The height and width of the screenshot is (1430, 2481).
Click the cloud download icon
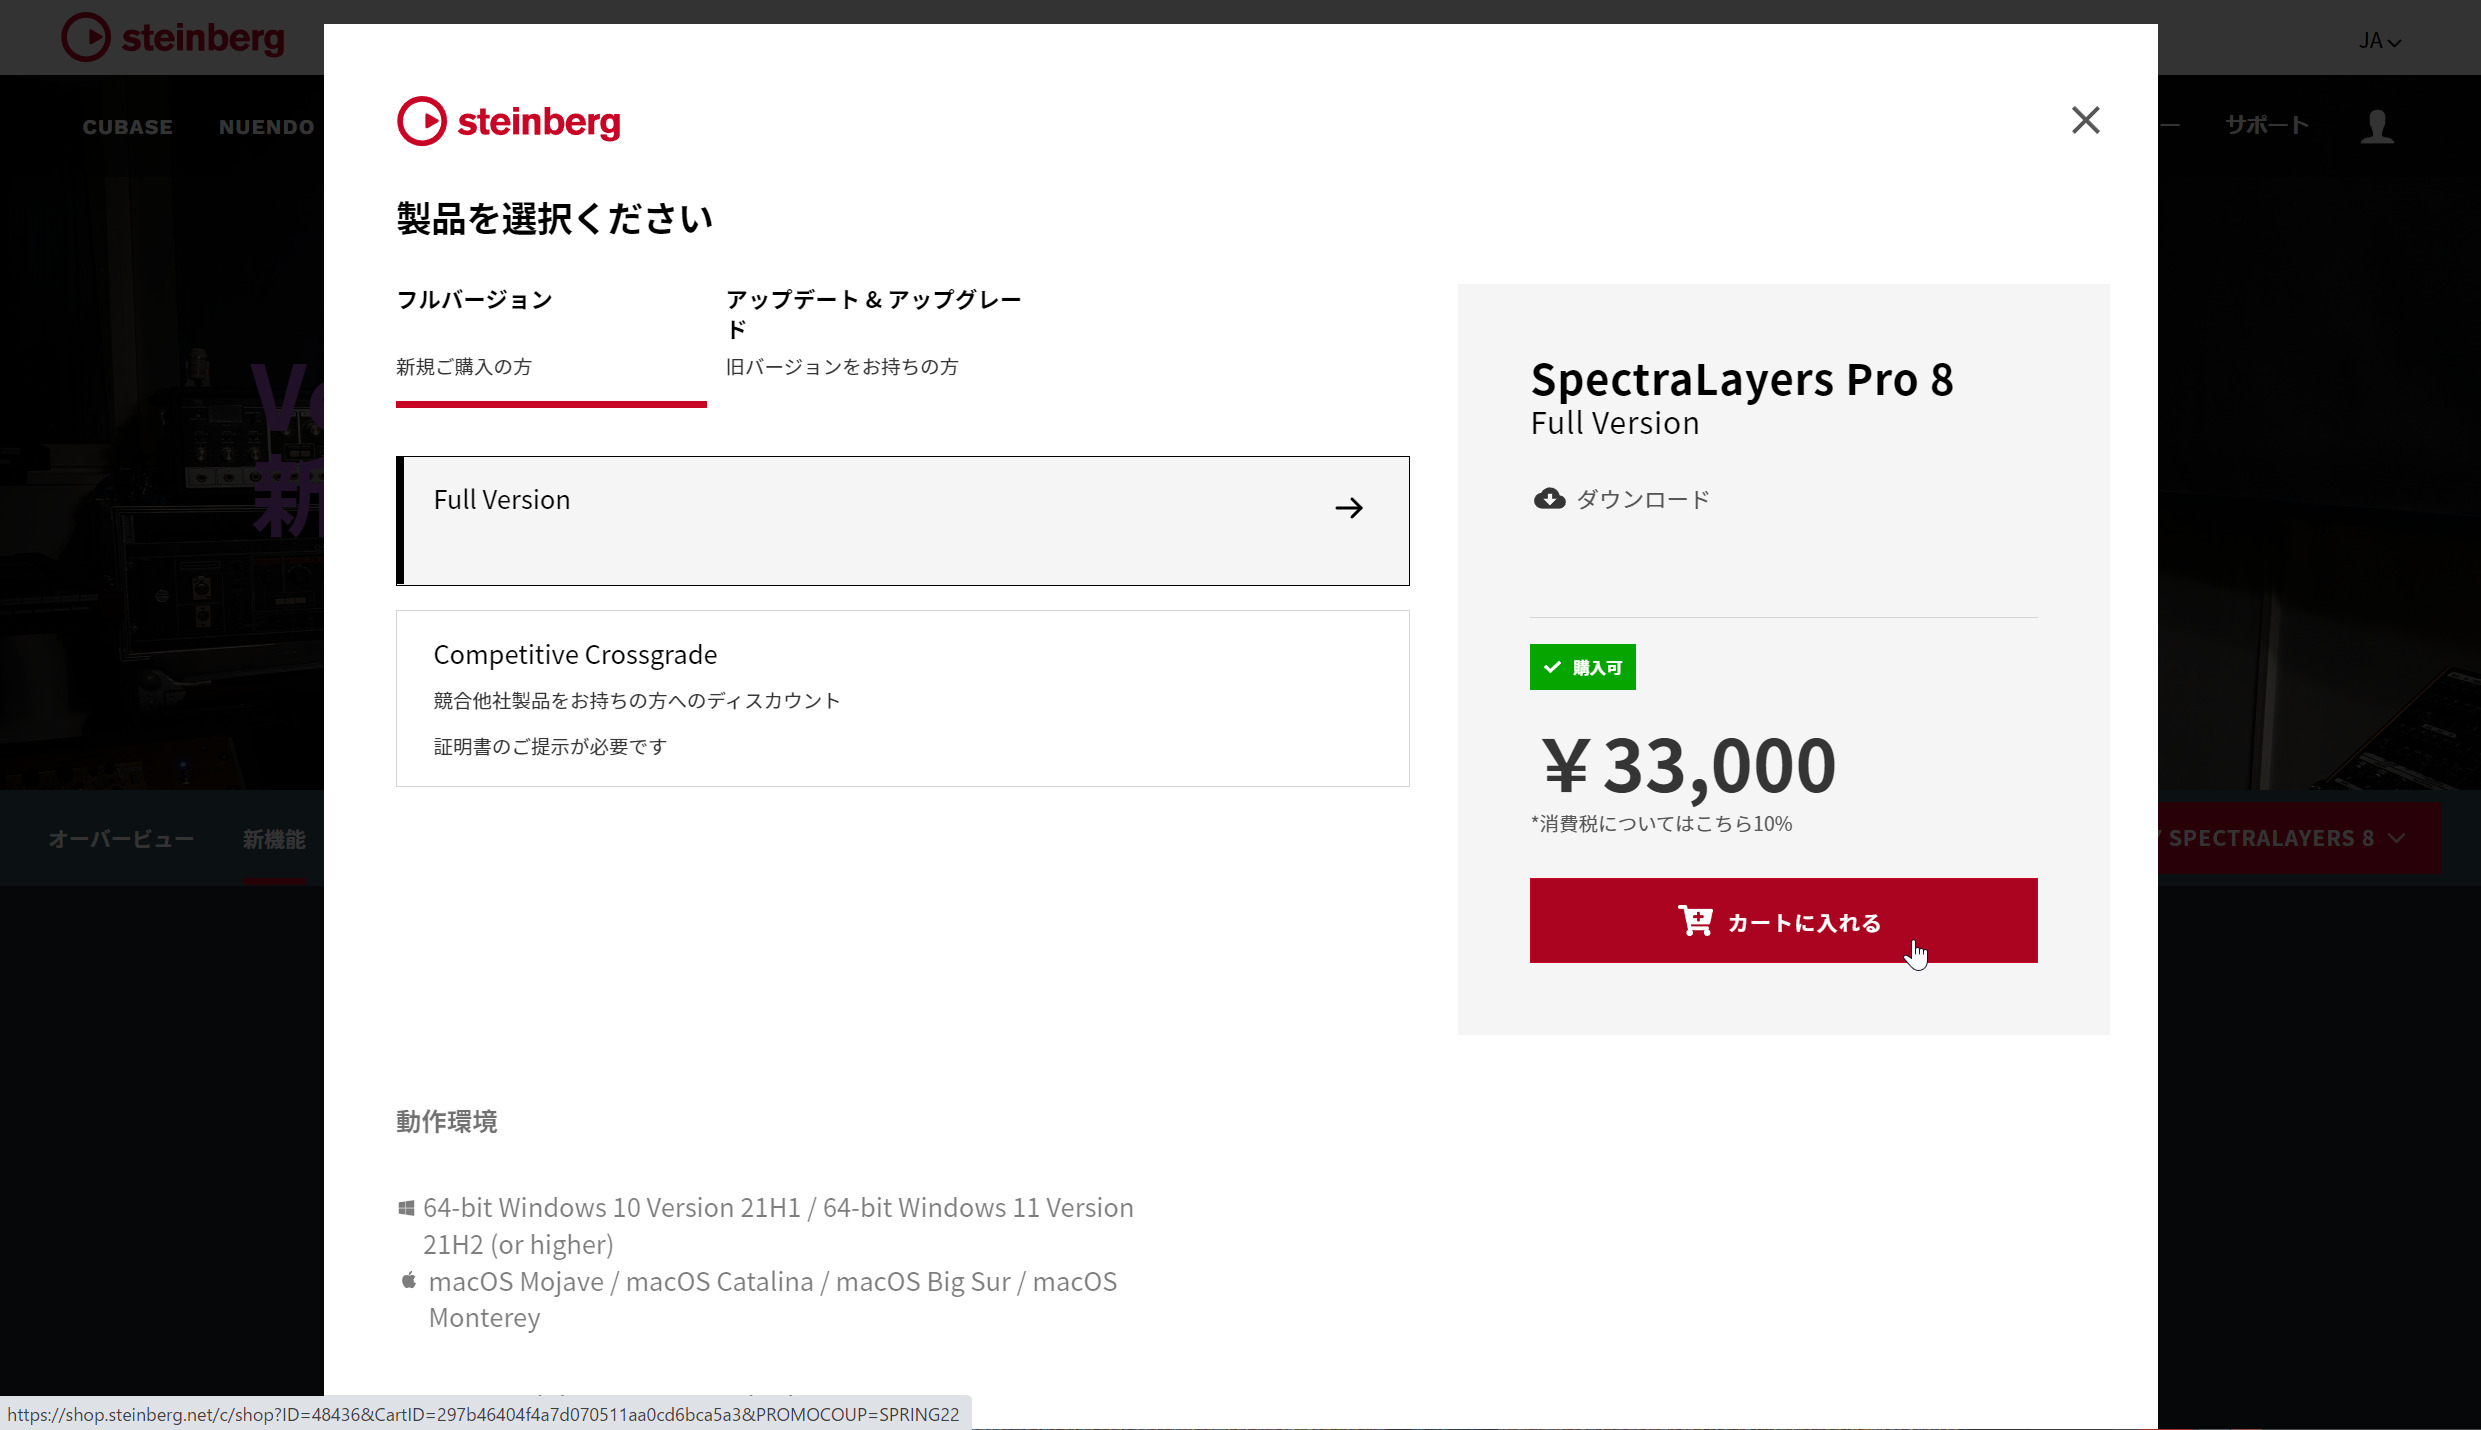coord(1549,498)
